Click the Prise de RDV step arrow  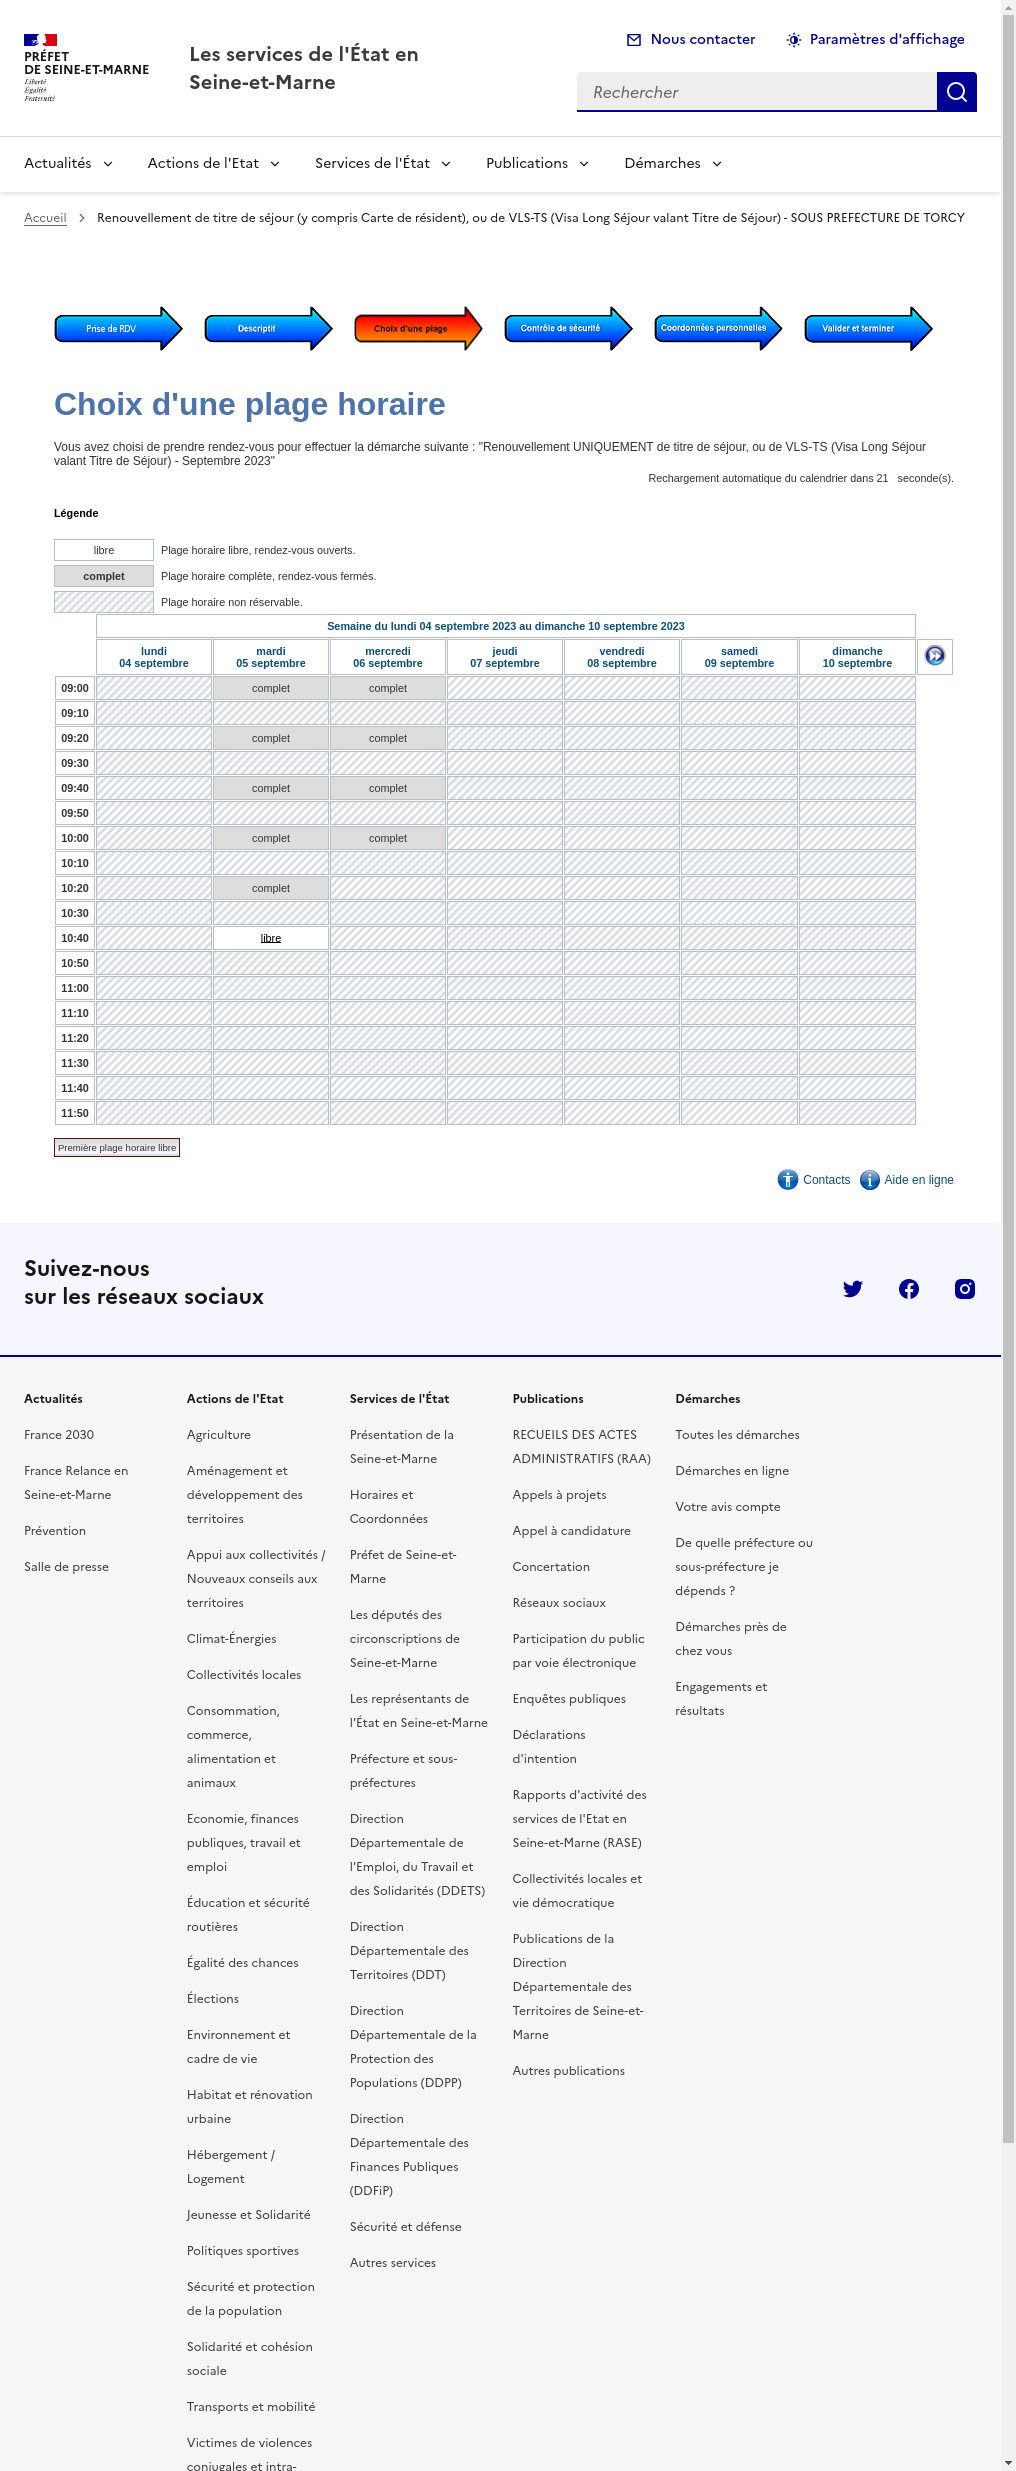click(118, 328)
